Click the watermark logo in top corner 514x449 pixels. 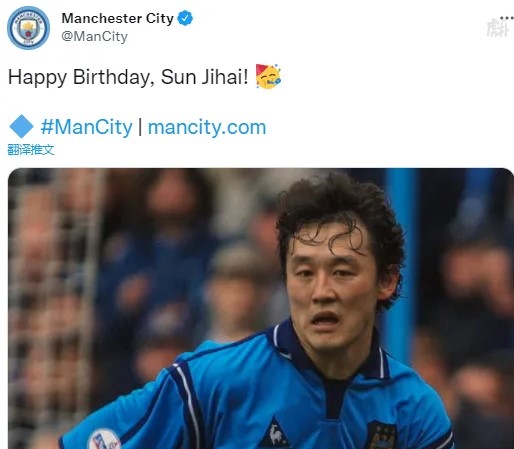tap(497, 28)
